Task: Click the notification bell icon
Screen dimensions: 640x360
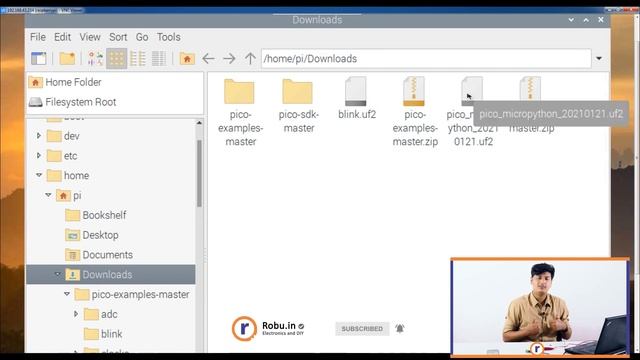Action: point(400,328)
